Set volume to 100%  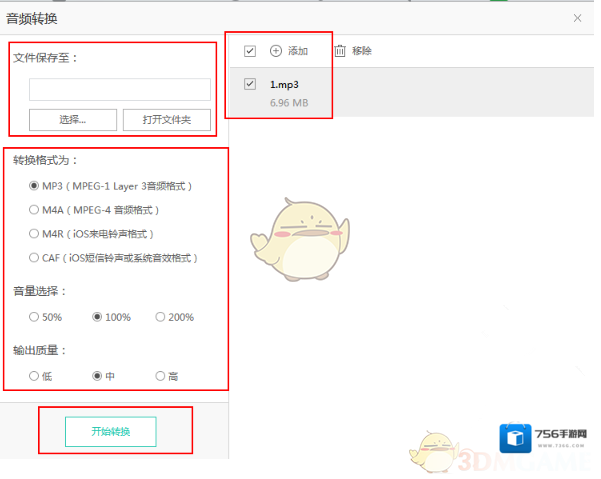97,317
